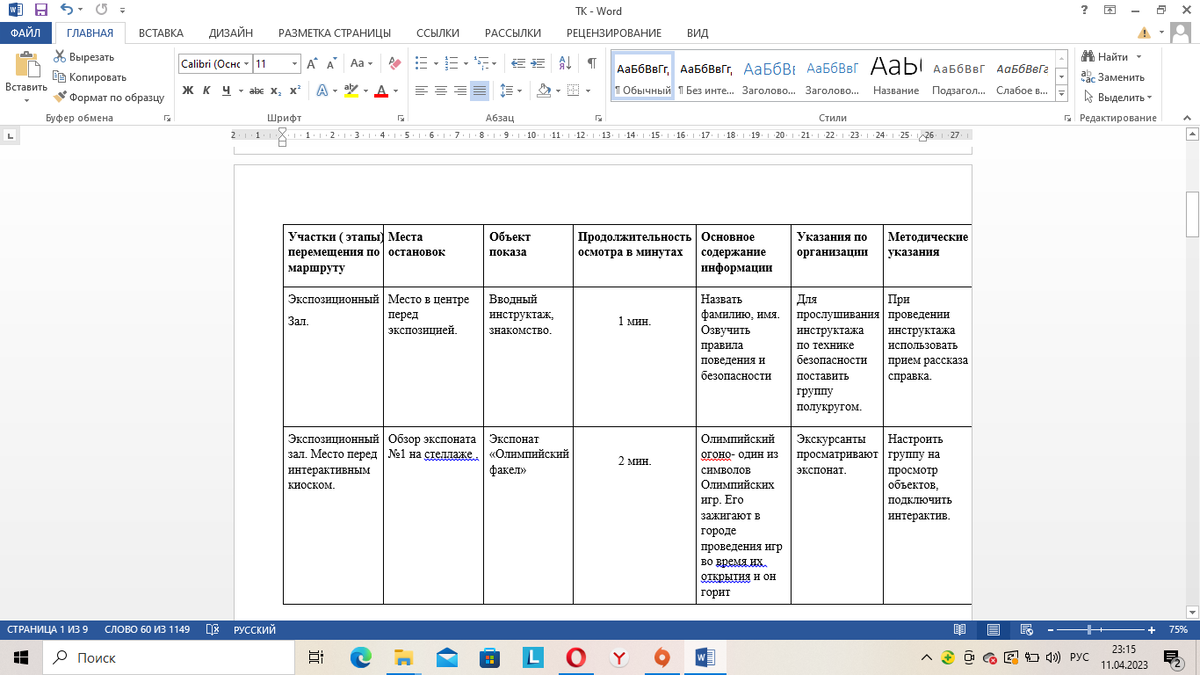This screenshot has width=1200, height=675.
Task: Apply the Обычный style
Action: click(642, 77)
